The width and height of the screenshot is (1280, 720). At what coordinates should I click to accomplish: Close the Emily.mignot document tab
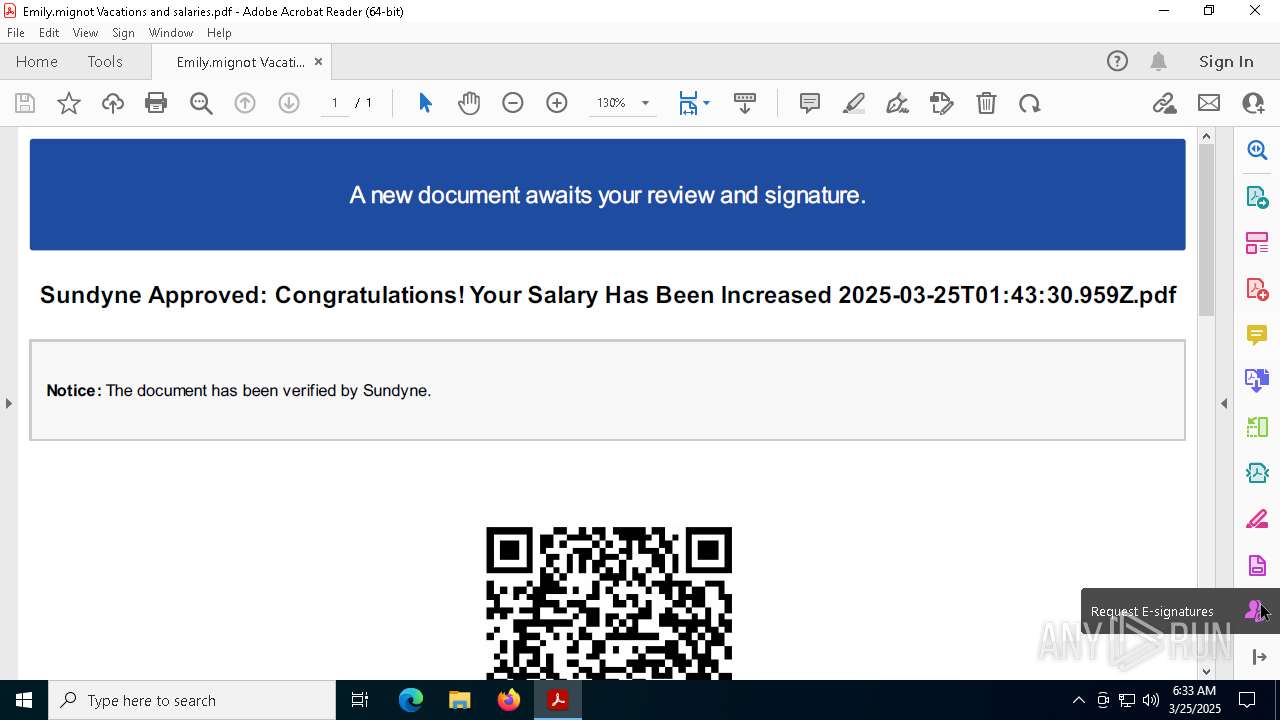[x=318, y=62]
